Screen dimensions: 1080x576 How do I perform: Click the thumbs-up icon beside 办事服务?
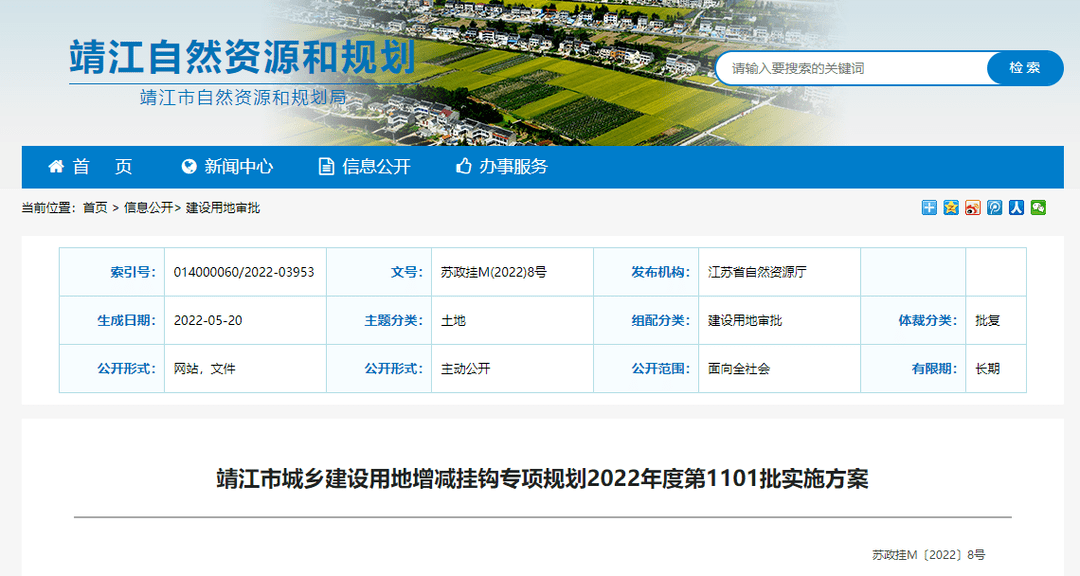point(463,166)
